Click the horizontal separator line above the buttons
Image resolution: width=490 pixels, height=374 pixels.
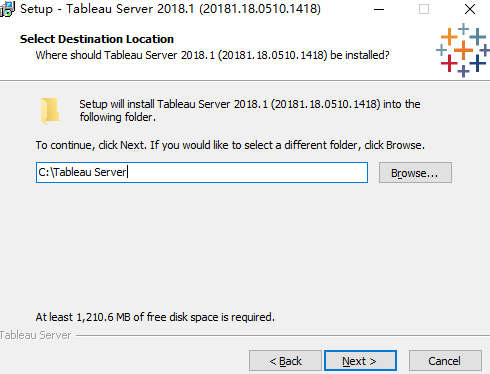[283, 335]
